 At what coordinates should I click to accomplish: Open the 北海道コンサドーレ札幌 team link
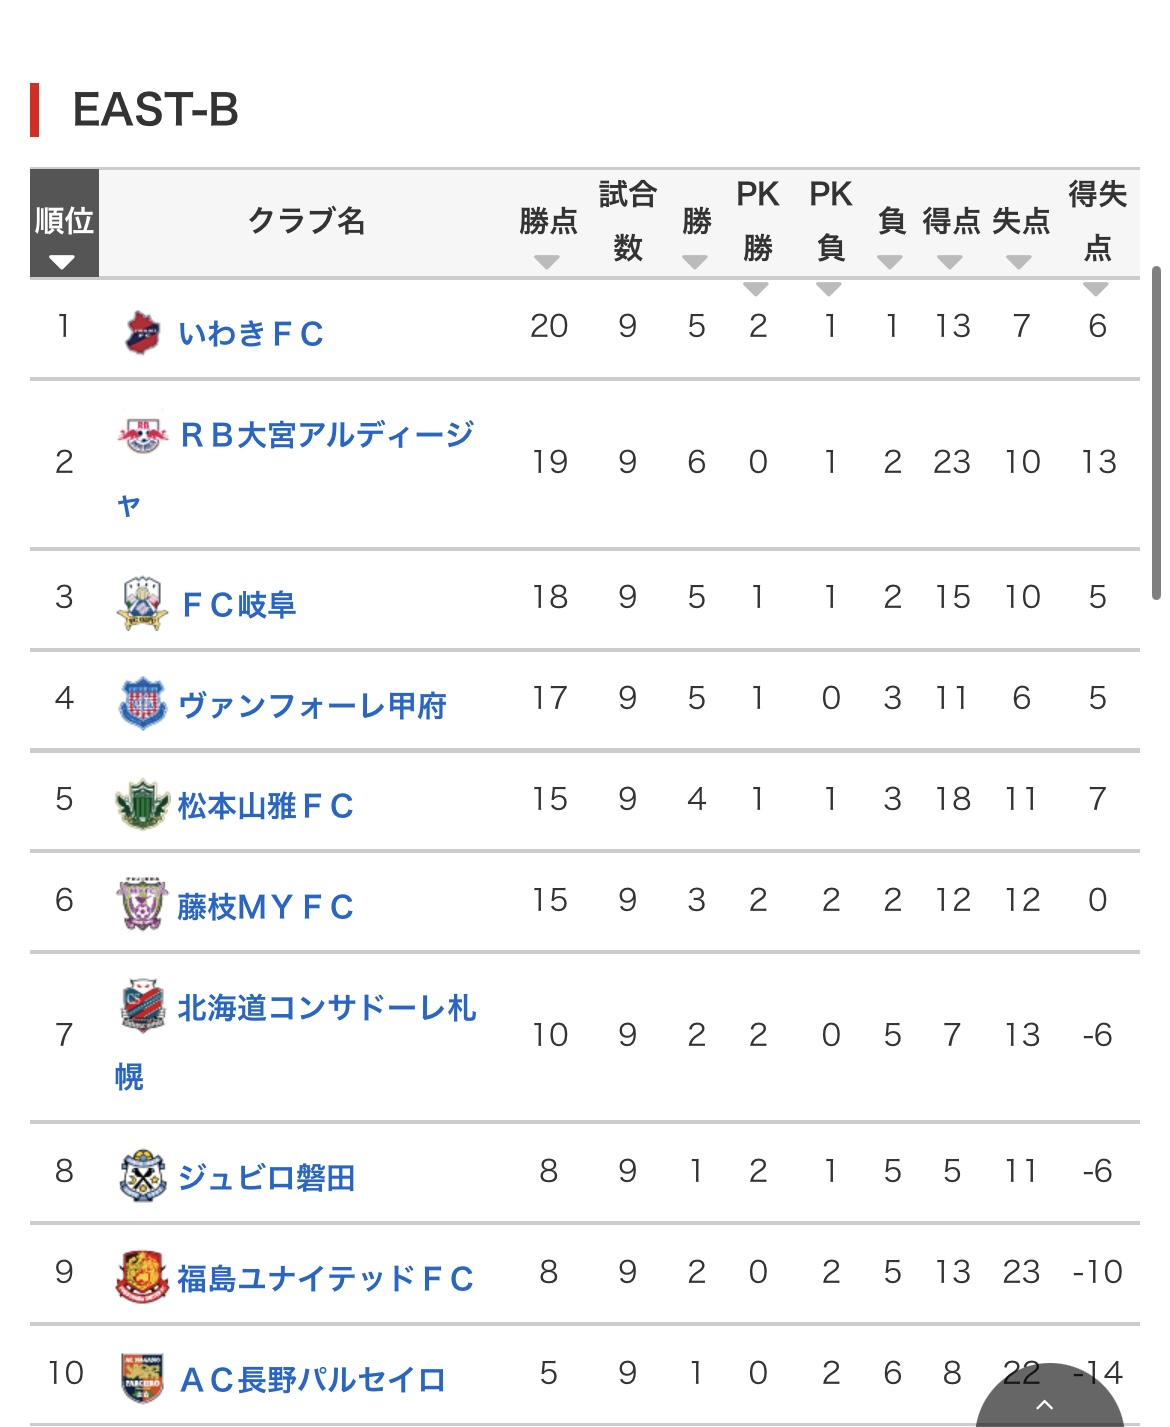click(x=326, y=1008)
